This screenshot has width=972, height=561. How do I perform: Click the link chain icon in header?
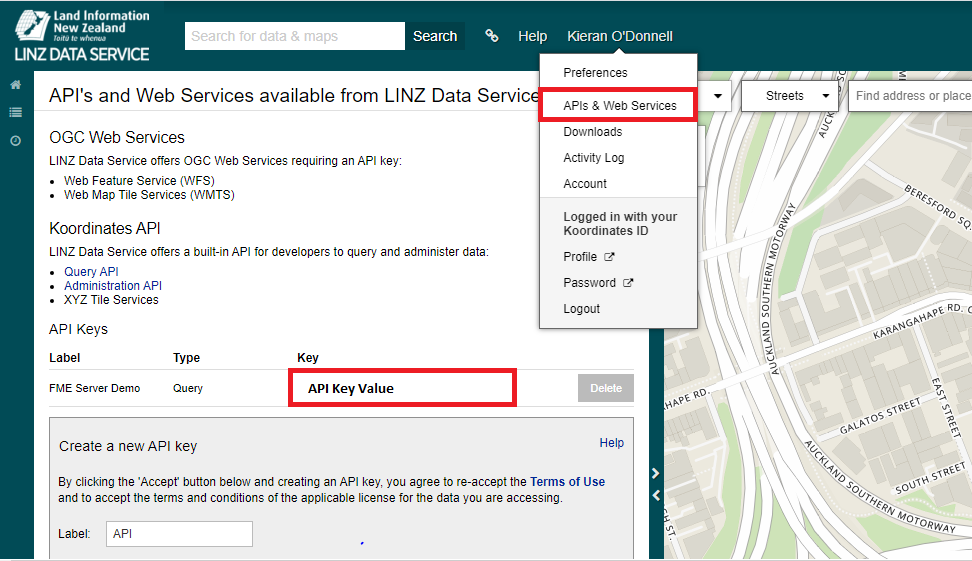pos(492,36)
